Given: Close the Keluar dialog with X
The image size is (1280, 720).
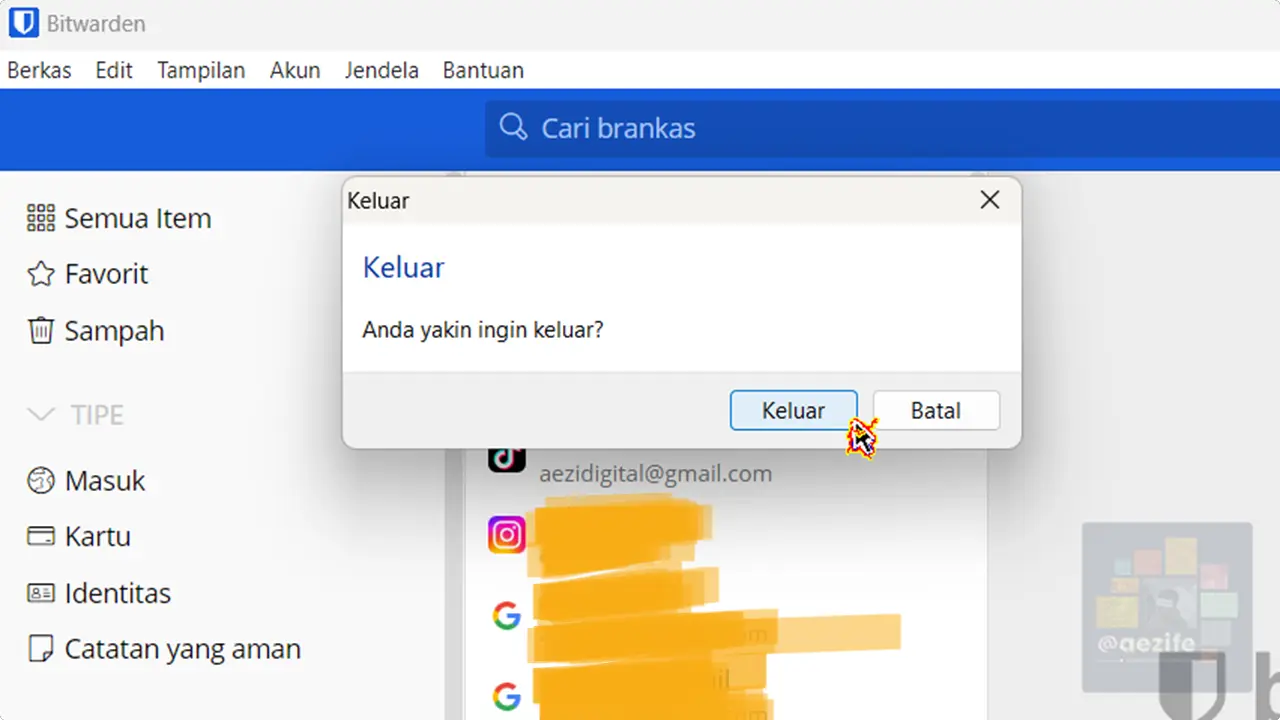Looking at the screenshot, I should click(x=990, y=200).
